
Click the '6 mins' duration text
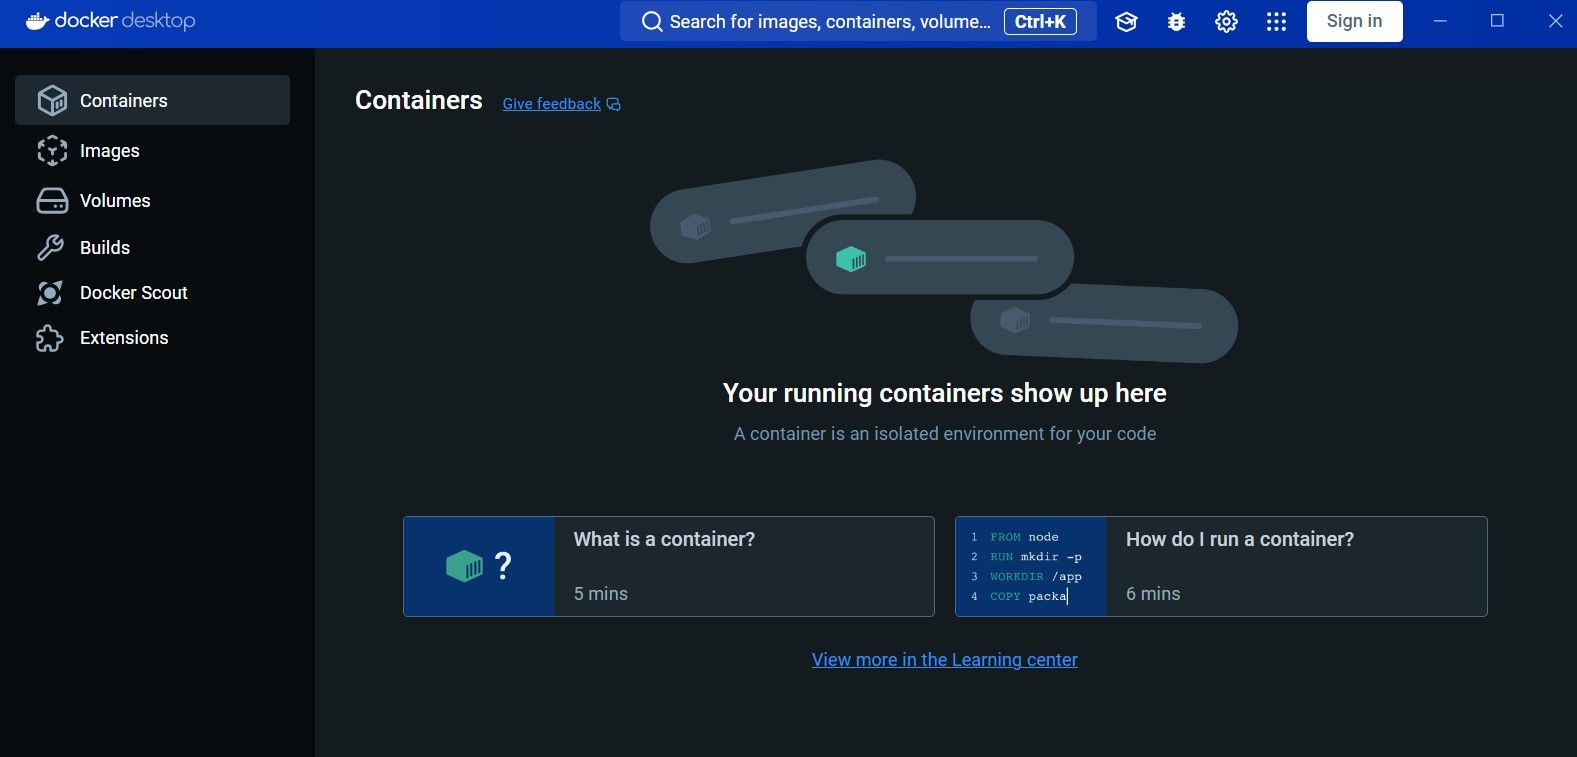pos(1153,594)
